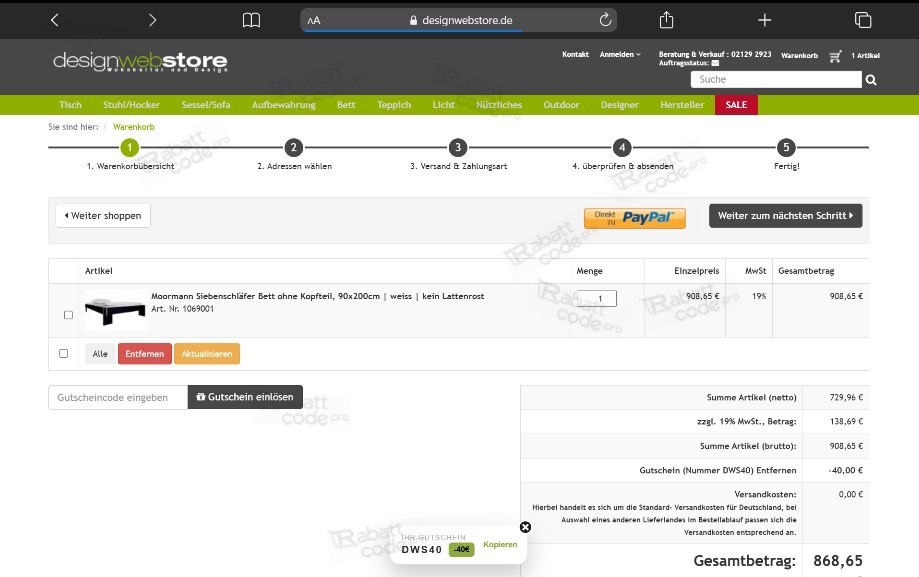Click into the Suche search field

(776, 79)
